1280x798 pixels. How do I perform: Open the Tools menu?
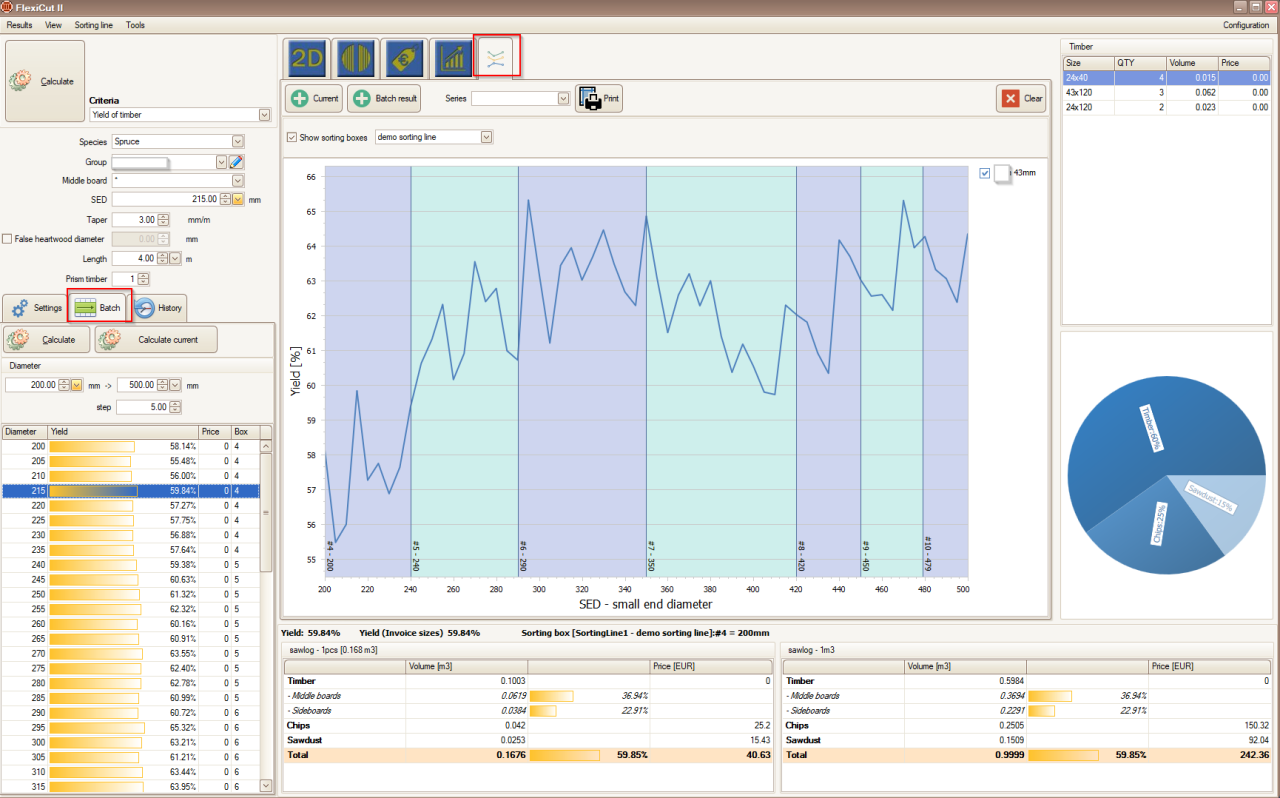[x=135, y=25]
